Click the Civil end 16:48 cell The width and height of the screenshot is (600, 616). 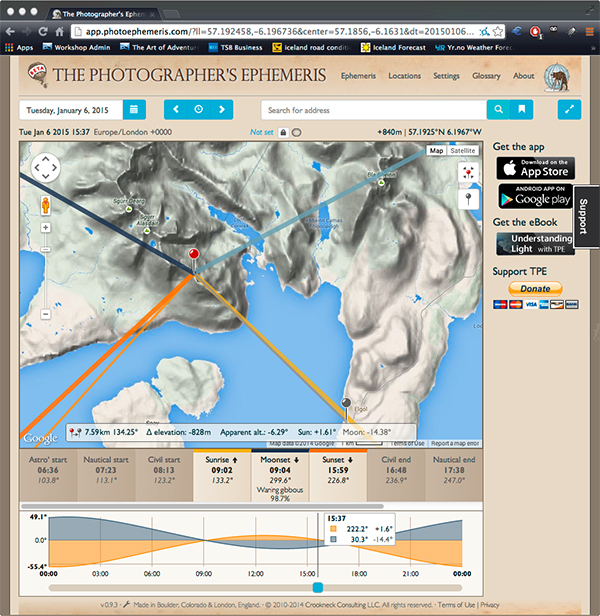click(x=396, y=475)
